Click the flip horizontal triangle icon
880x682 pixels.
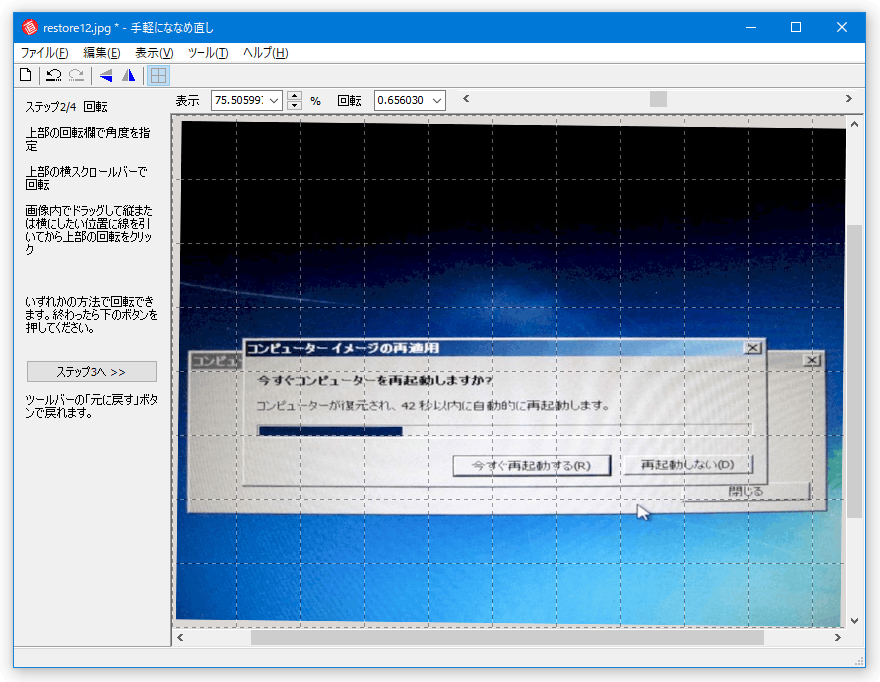coord(129,75)
